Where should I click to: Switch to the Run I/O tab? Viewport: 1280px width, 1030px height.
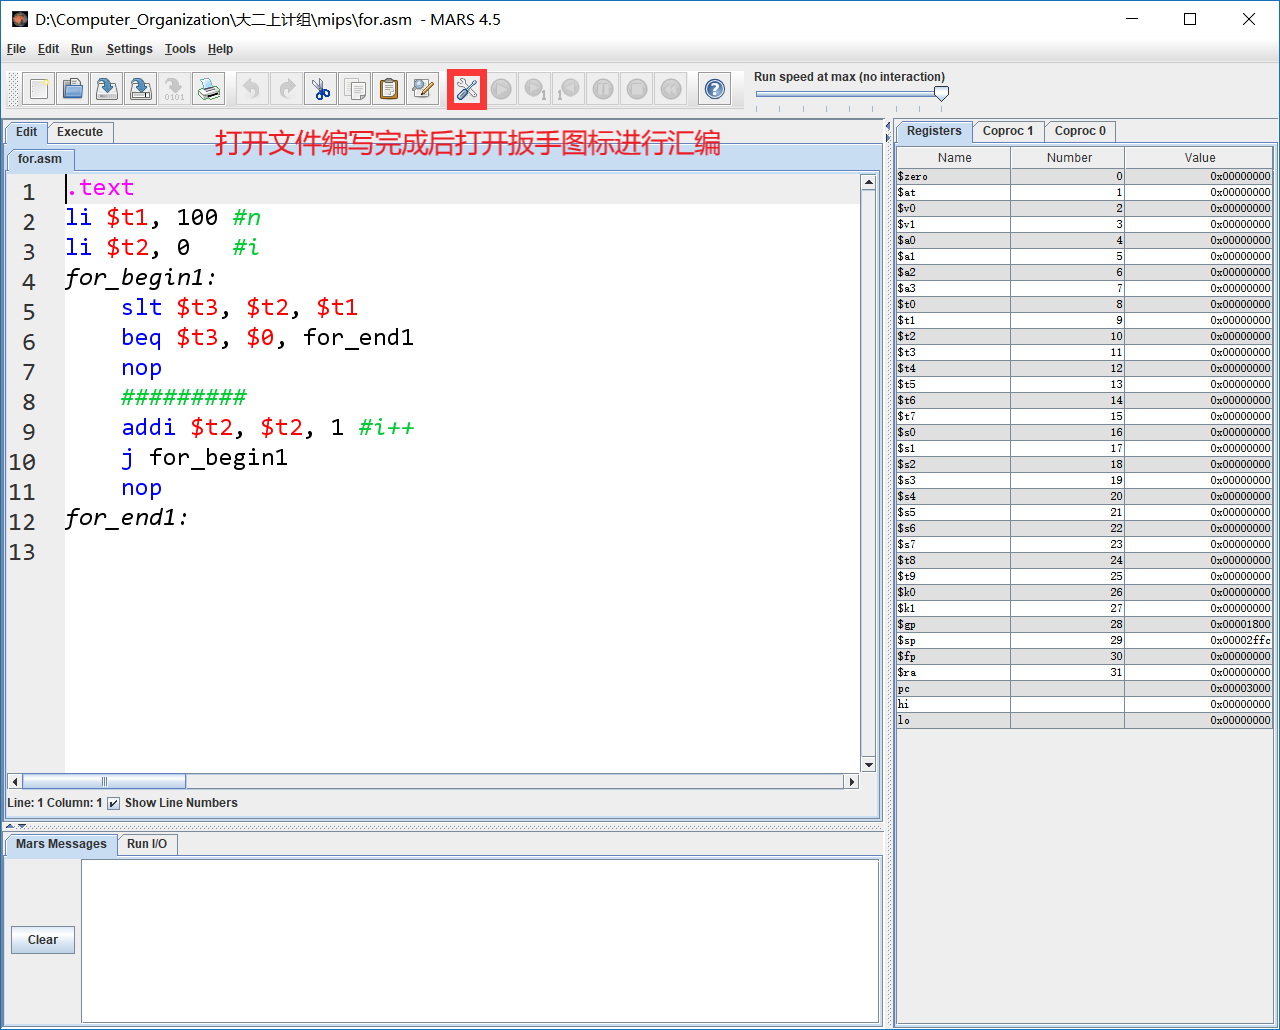tap(147, 844)
